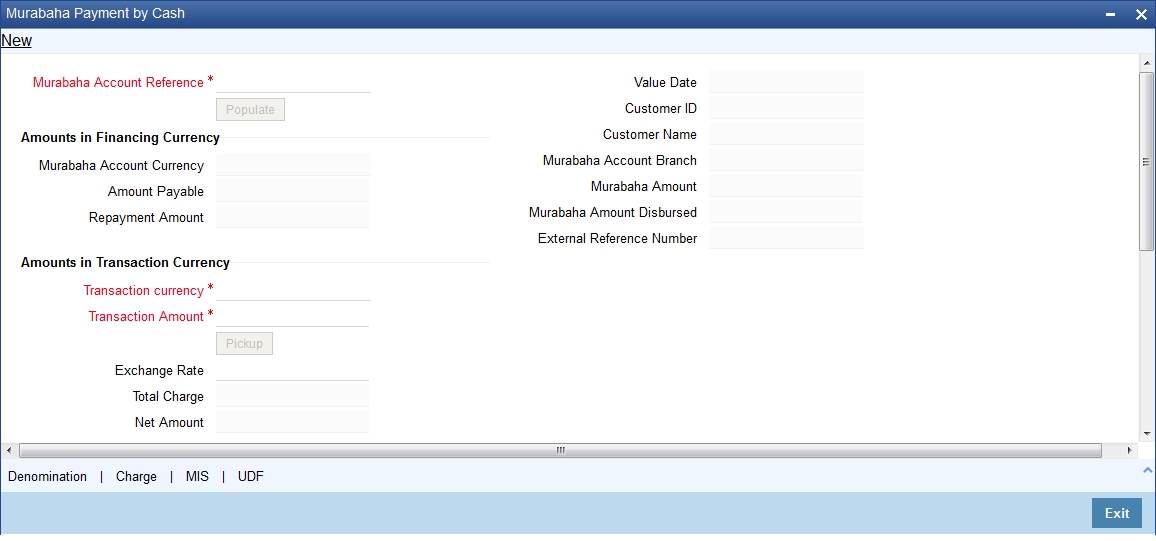The height and width of the screenshot is (541, 1156).
Task: Click the Exit button
Action: (x=1117, y=513)
